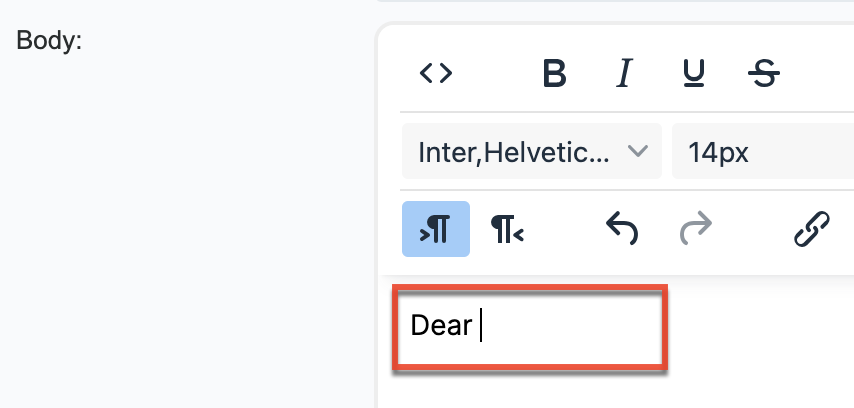This screenshot has width=854, height=408.
Task: Redo the last undone action
Action: pos(693,230)
